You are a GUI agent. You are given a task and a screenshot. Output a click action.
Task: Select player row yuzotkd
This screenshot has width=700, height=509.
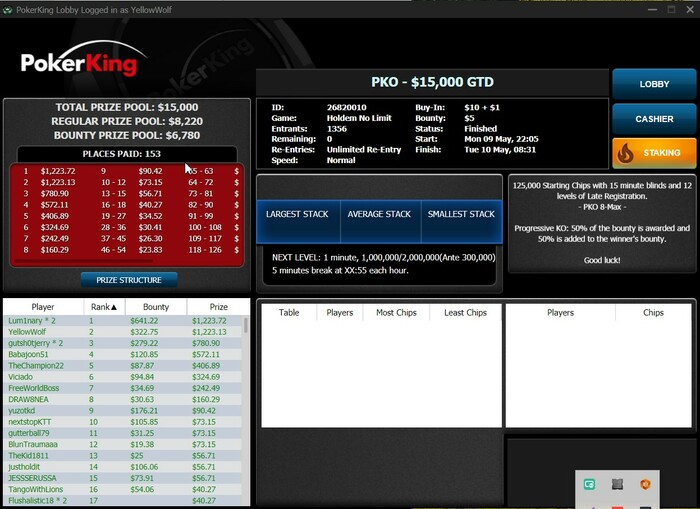123,410
